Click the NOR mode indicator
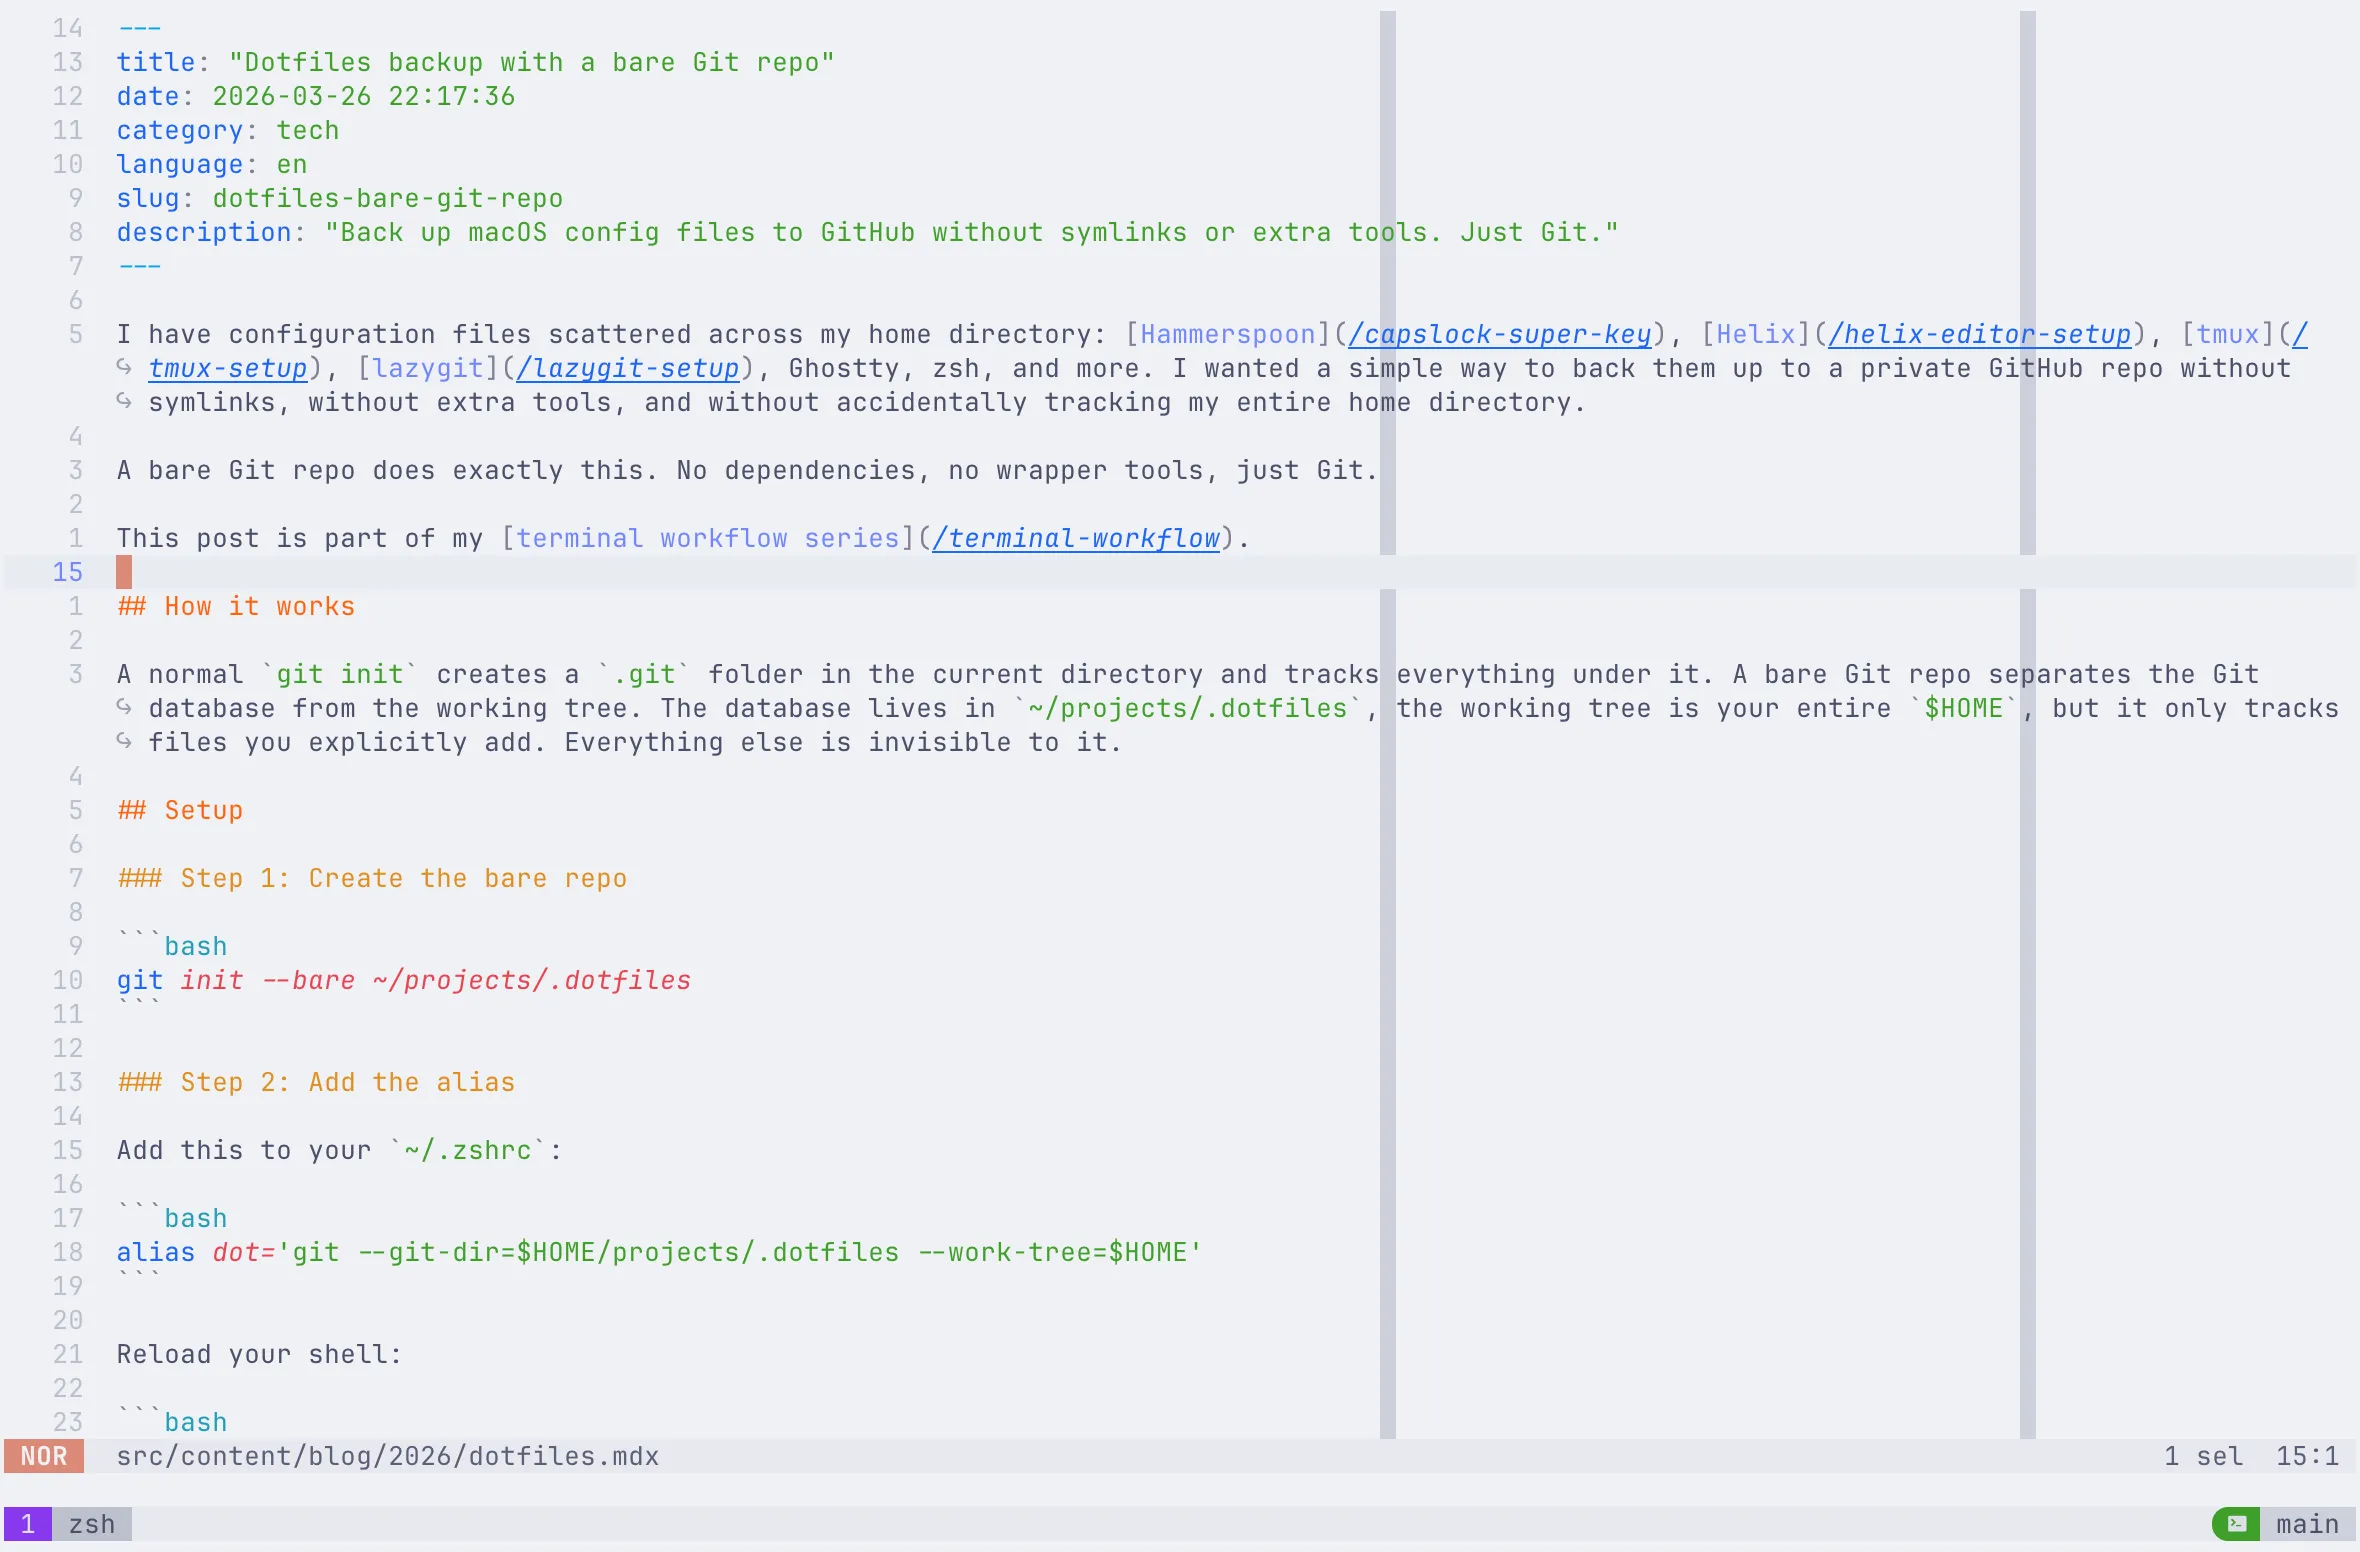This screenshot has width=2360, height=1552. (44, 1456)
